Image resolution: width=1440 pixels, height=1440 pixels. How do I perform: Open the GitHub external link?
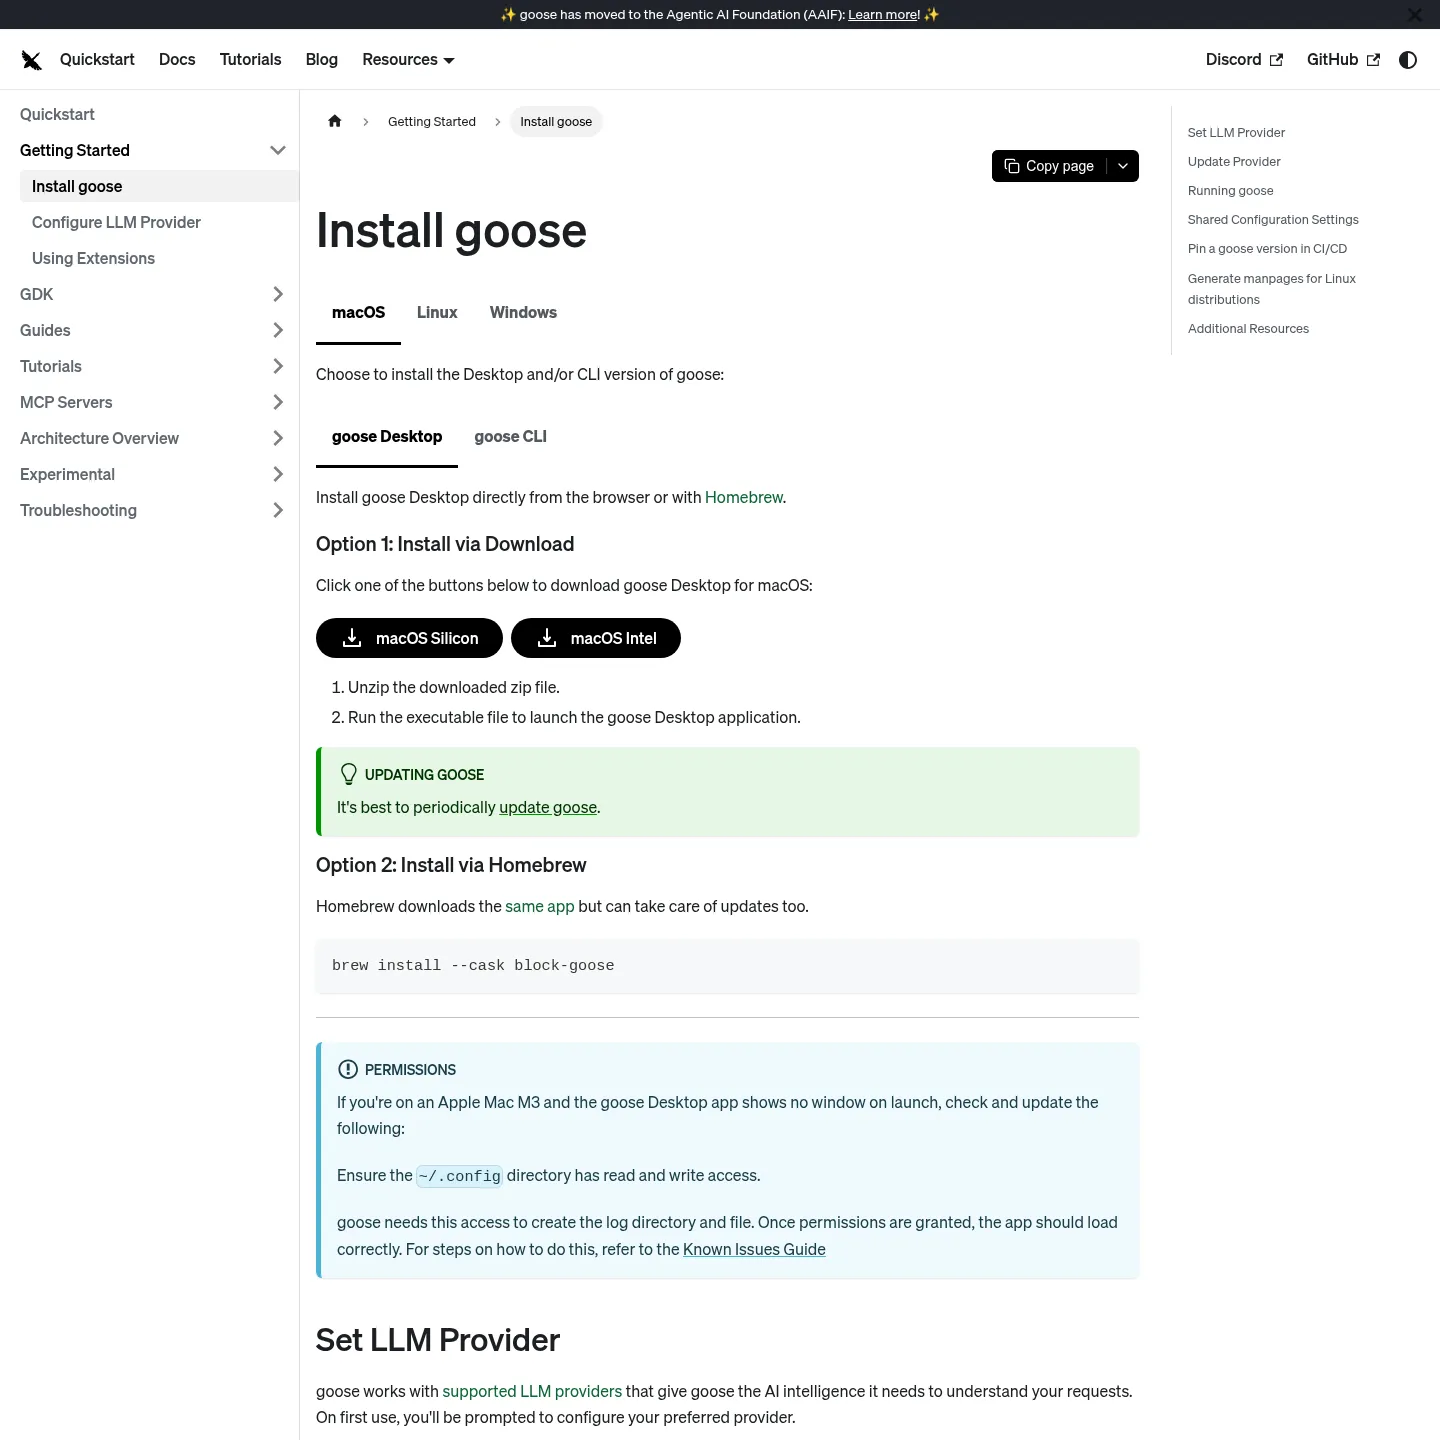click(1343, 60)
